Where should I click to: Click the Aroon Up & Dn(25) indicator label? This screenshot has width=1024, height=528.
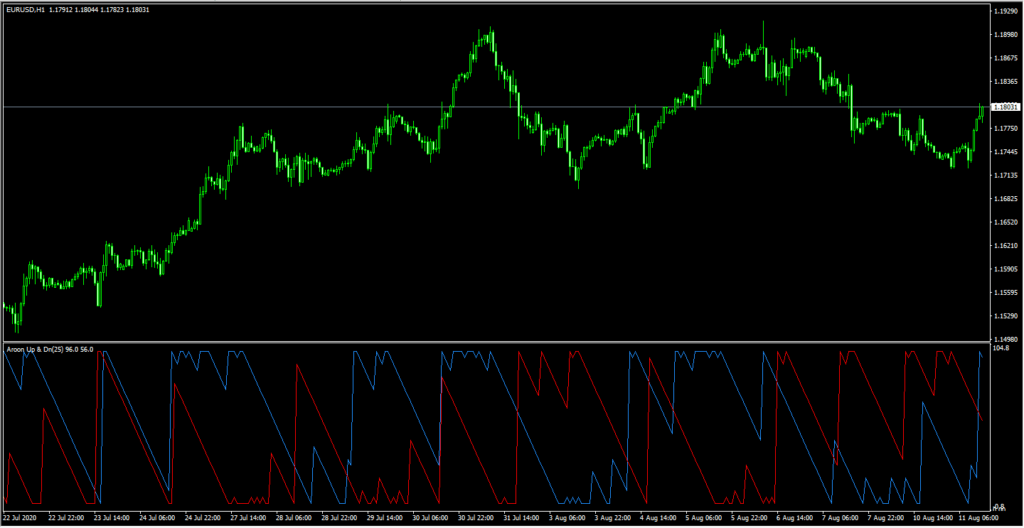50,350
